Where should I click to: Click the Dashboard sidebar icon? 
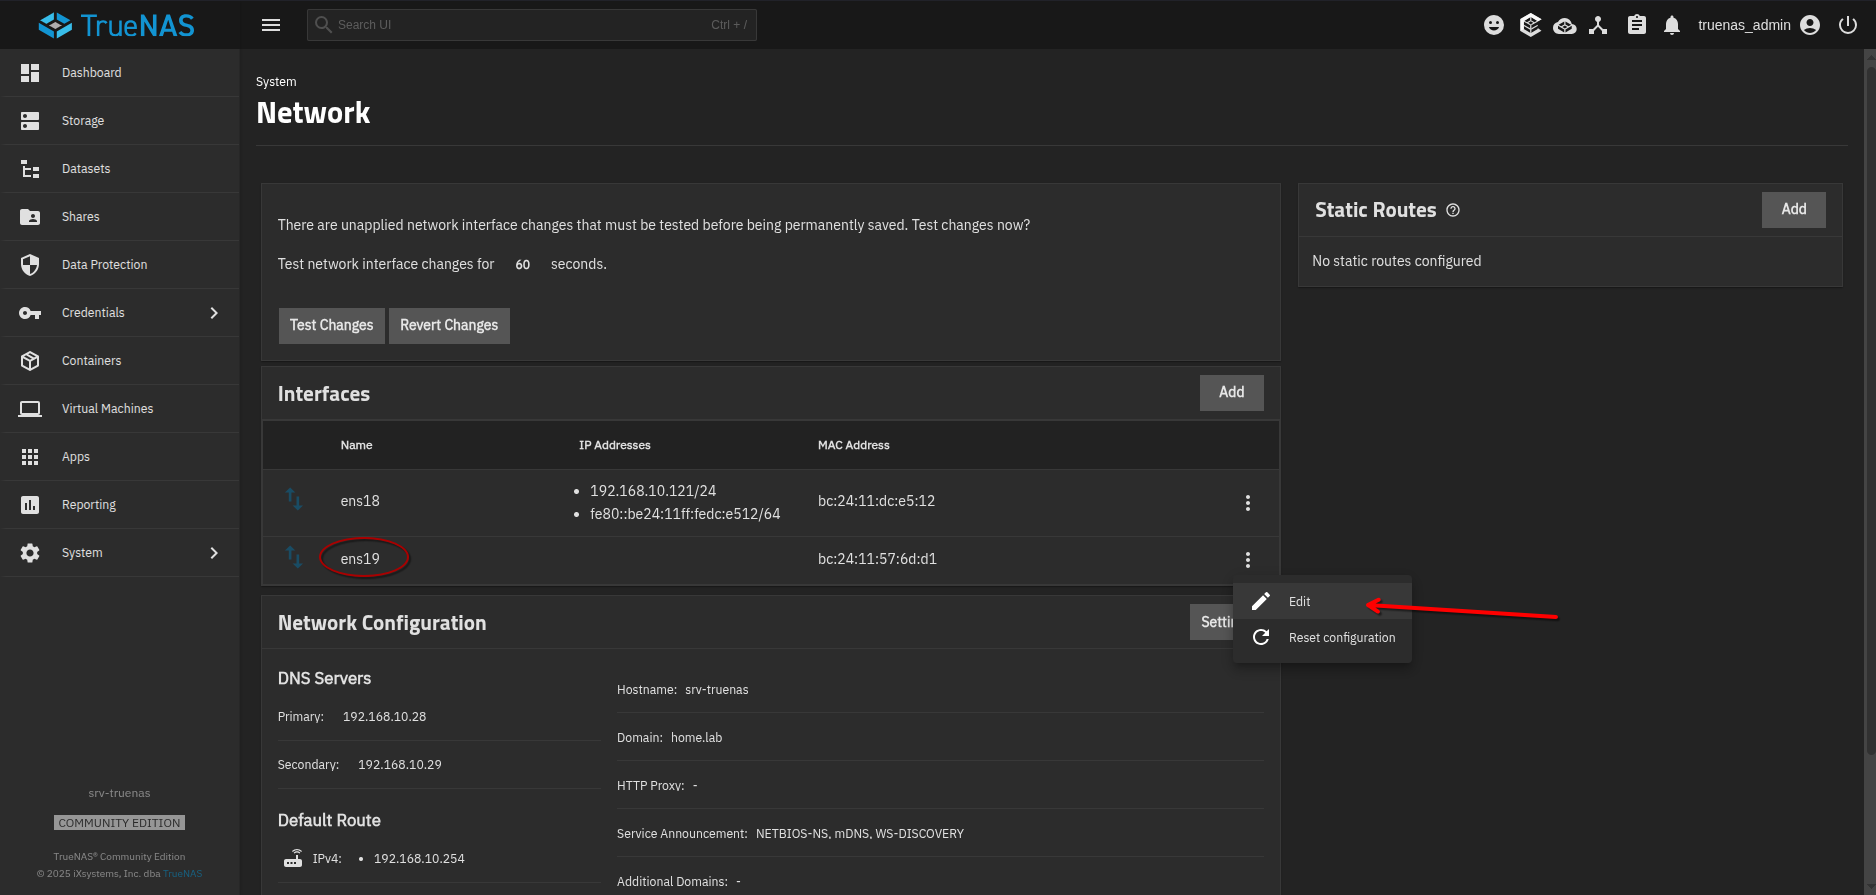(x=30, y=73)
